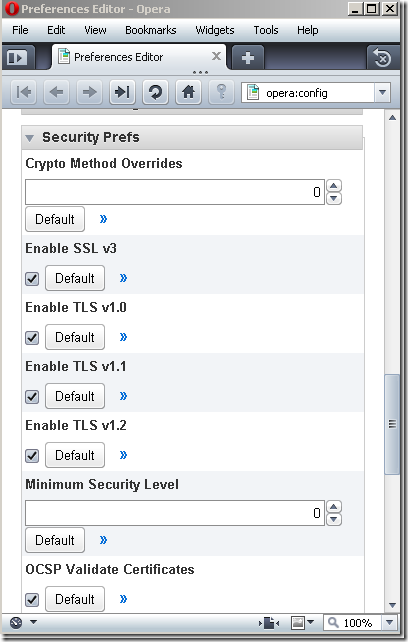Click Default under Crypto Method Overrides

(x=55, y=219)
